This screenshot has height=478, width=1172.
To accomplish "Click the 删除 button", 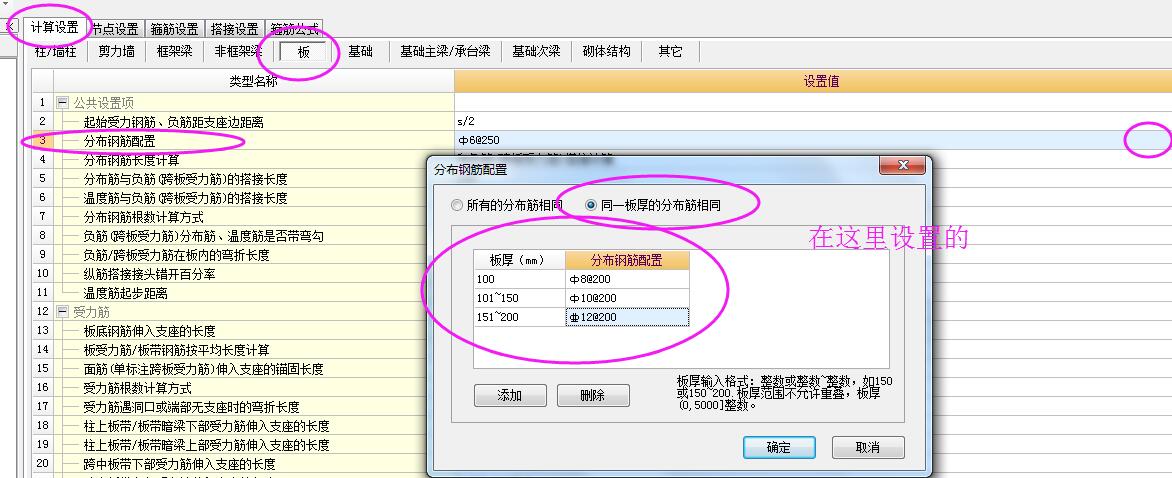I will pyautogui.click(x=593, y=395).
